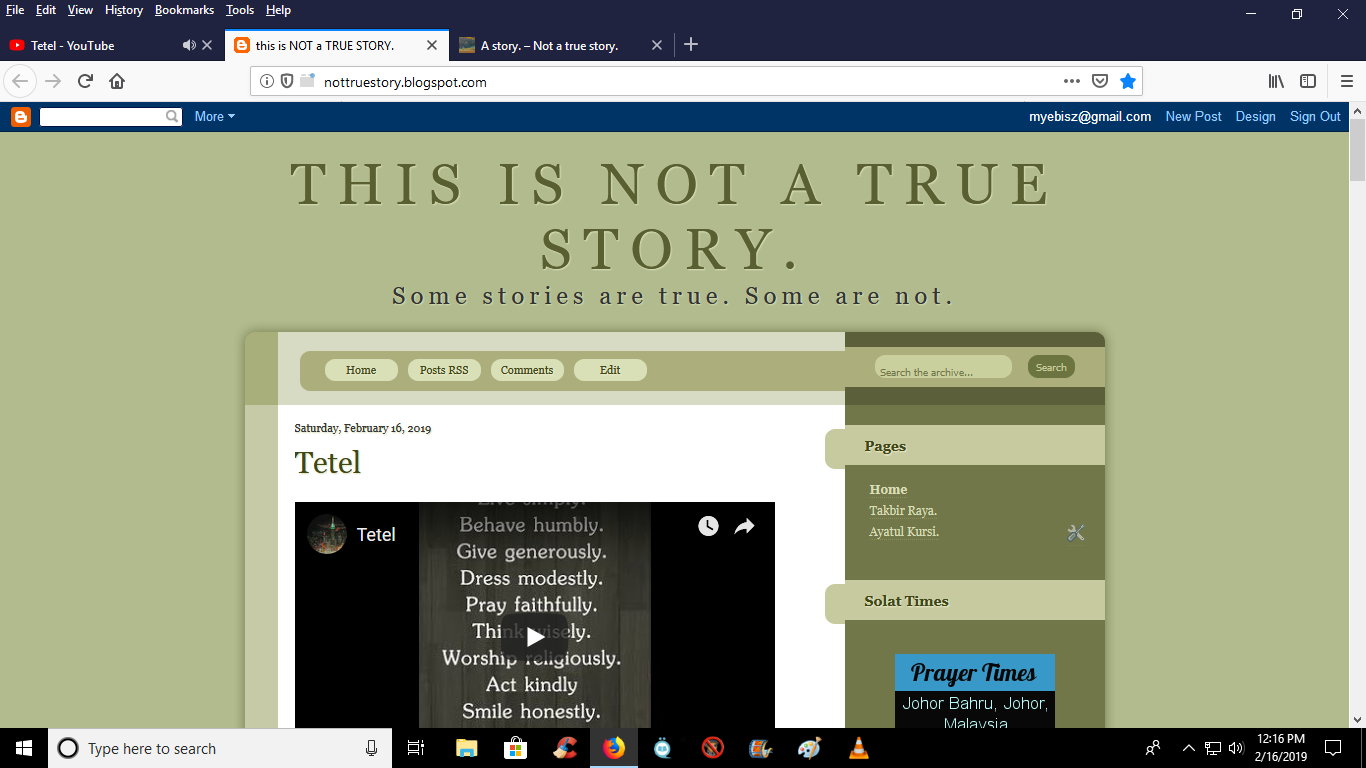This screenshot has height=768, width=1366.
Task: Show hidden system tray icons
Action: click(x=1189, y=748)
